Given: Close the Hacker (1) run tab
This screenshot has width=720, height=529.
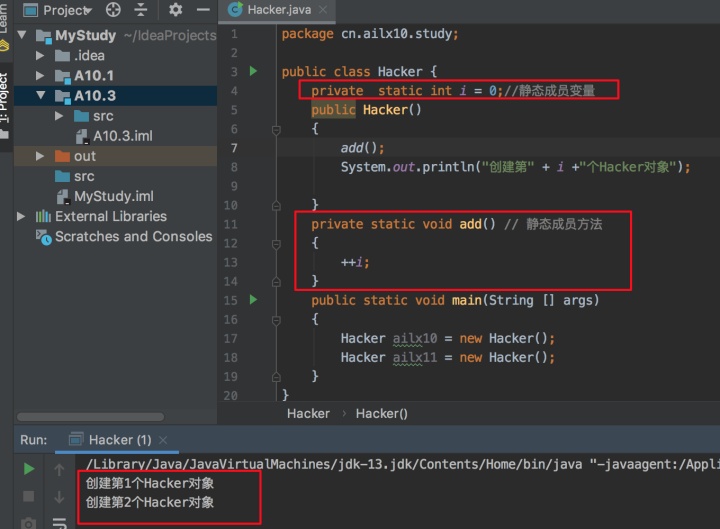Looking at the screenshot, I should click(163, 440).
